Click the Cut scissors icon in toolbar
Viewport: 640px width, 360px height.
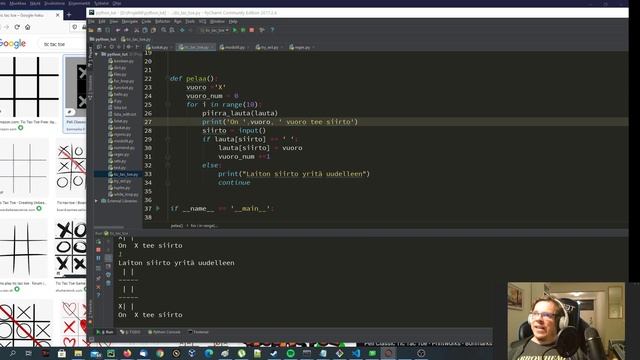(137, 30)
